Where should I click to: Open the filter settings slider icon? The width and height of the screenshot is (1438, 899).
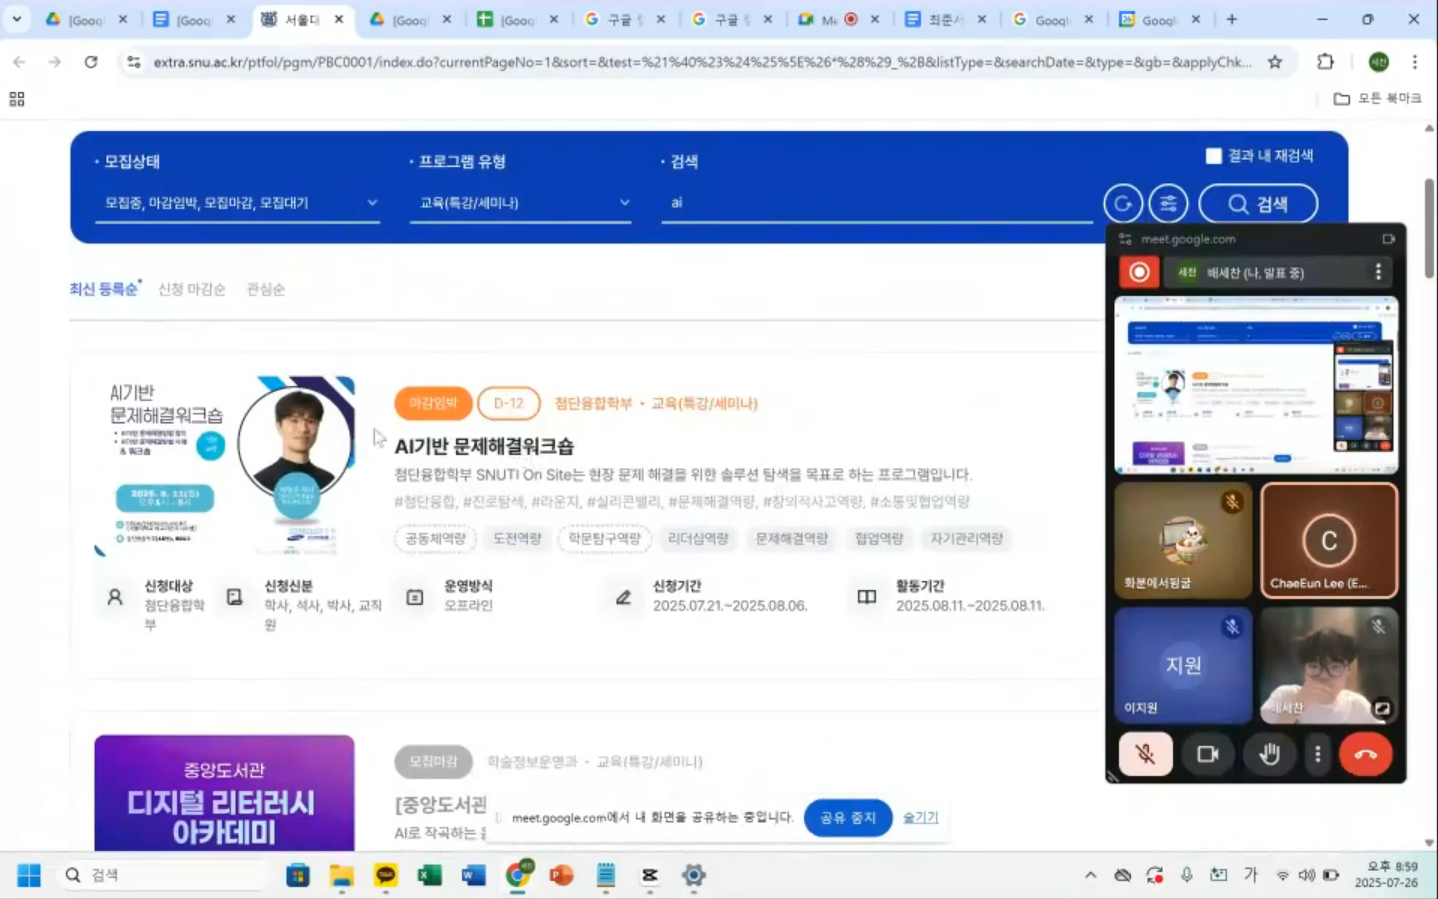tap(1168, 204)
